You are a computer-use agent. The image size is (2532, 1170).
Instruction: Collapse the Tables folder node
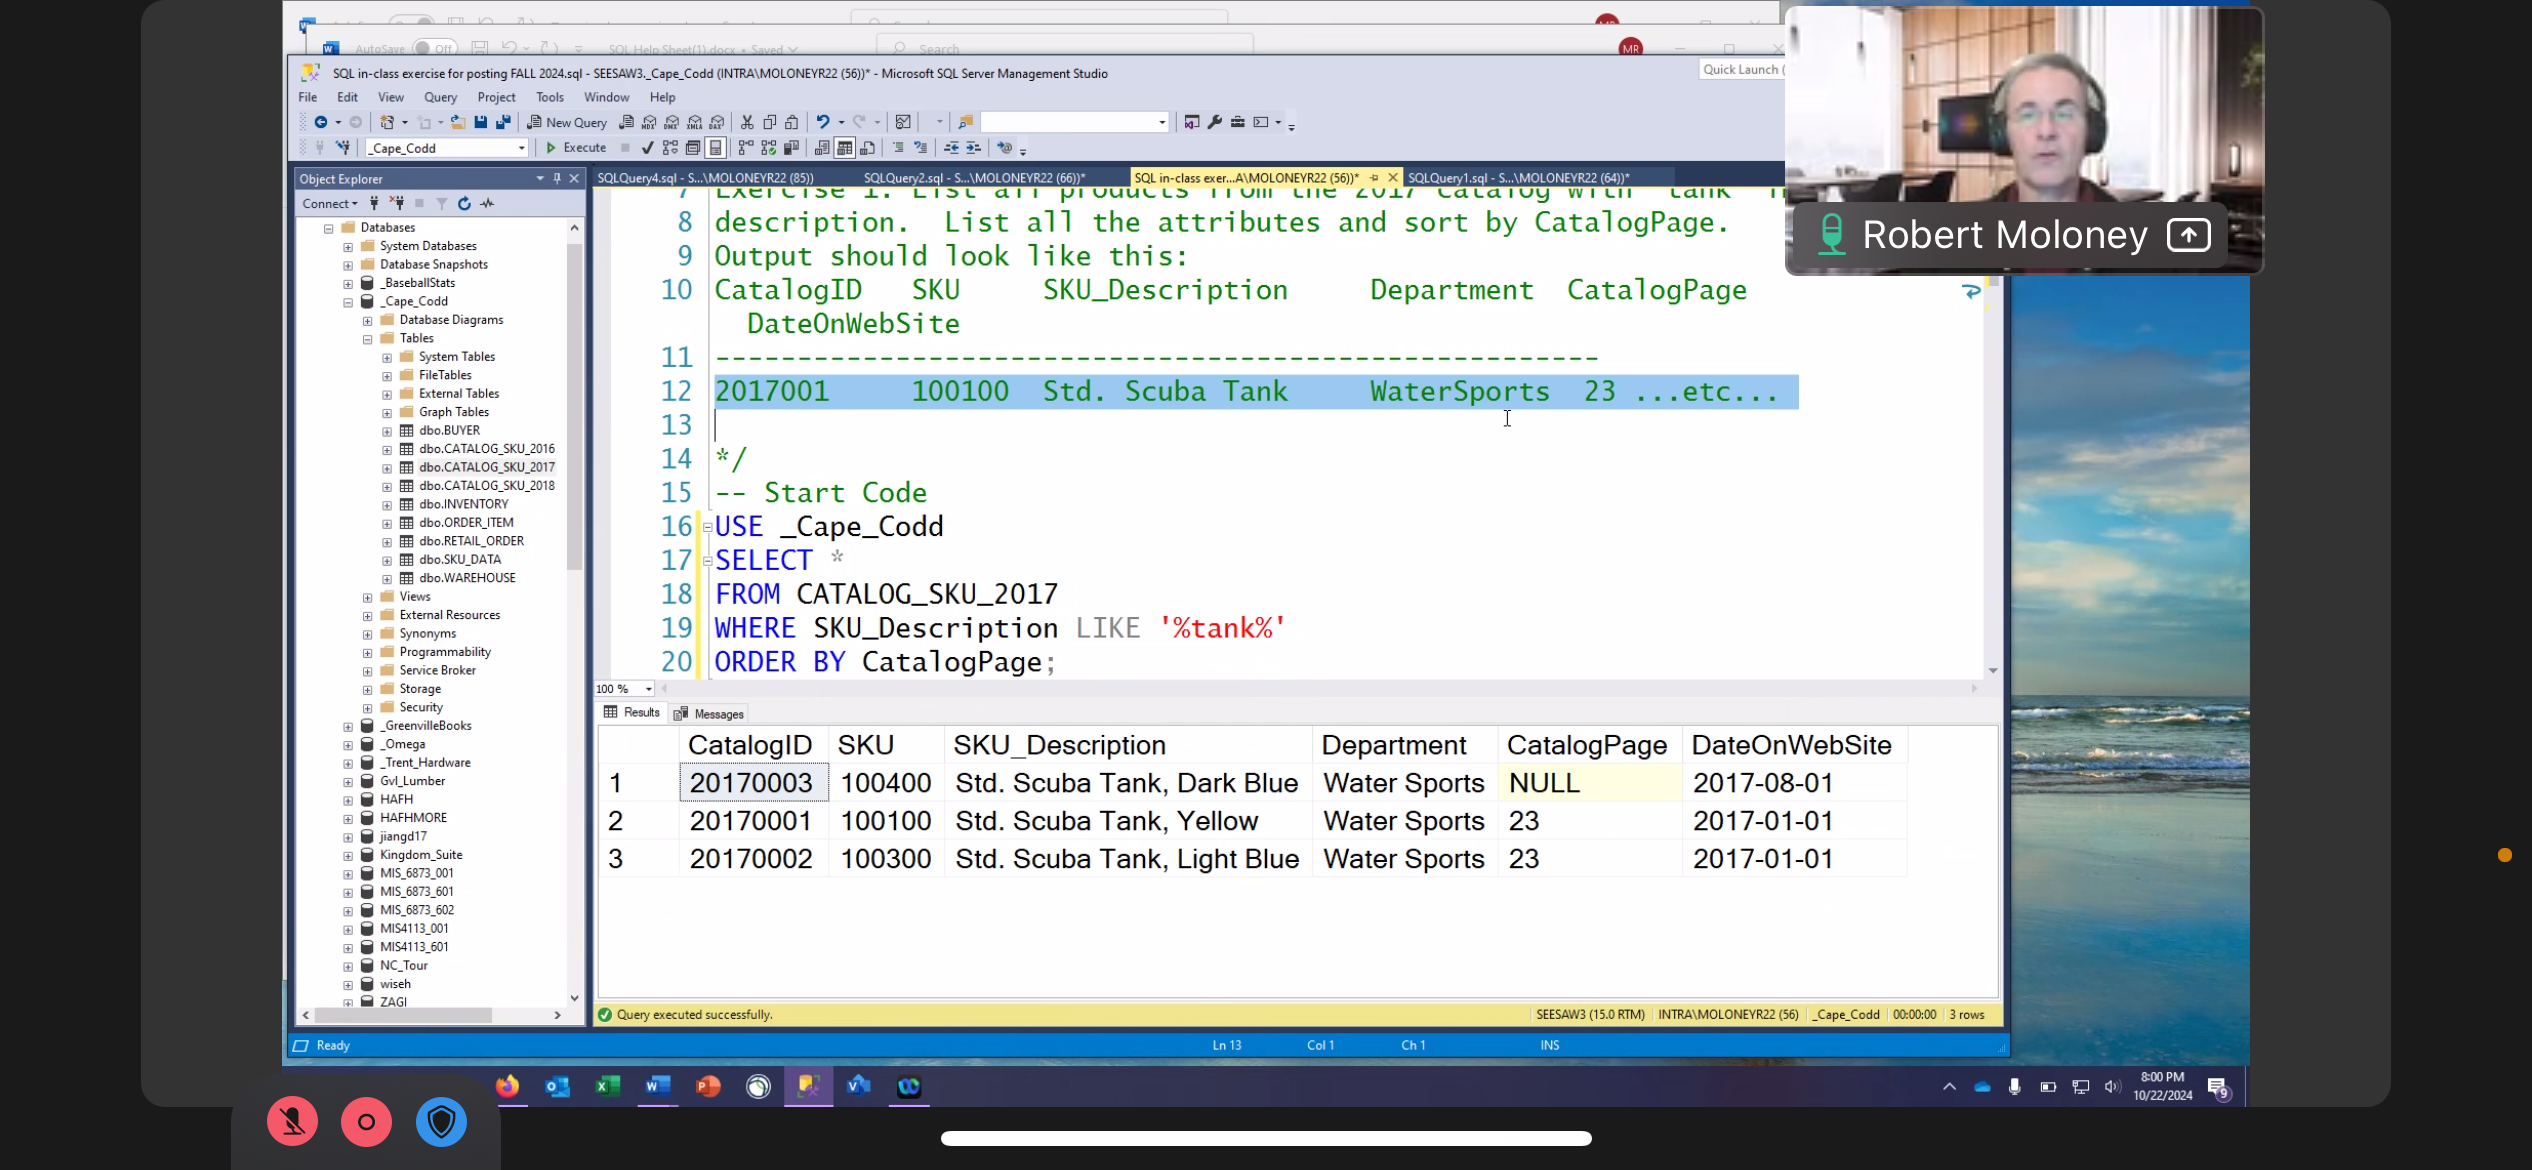[x=368, y=339]
